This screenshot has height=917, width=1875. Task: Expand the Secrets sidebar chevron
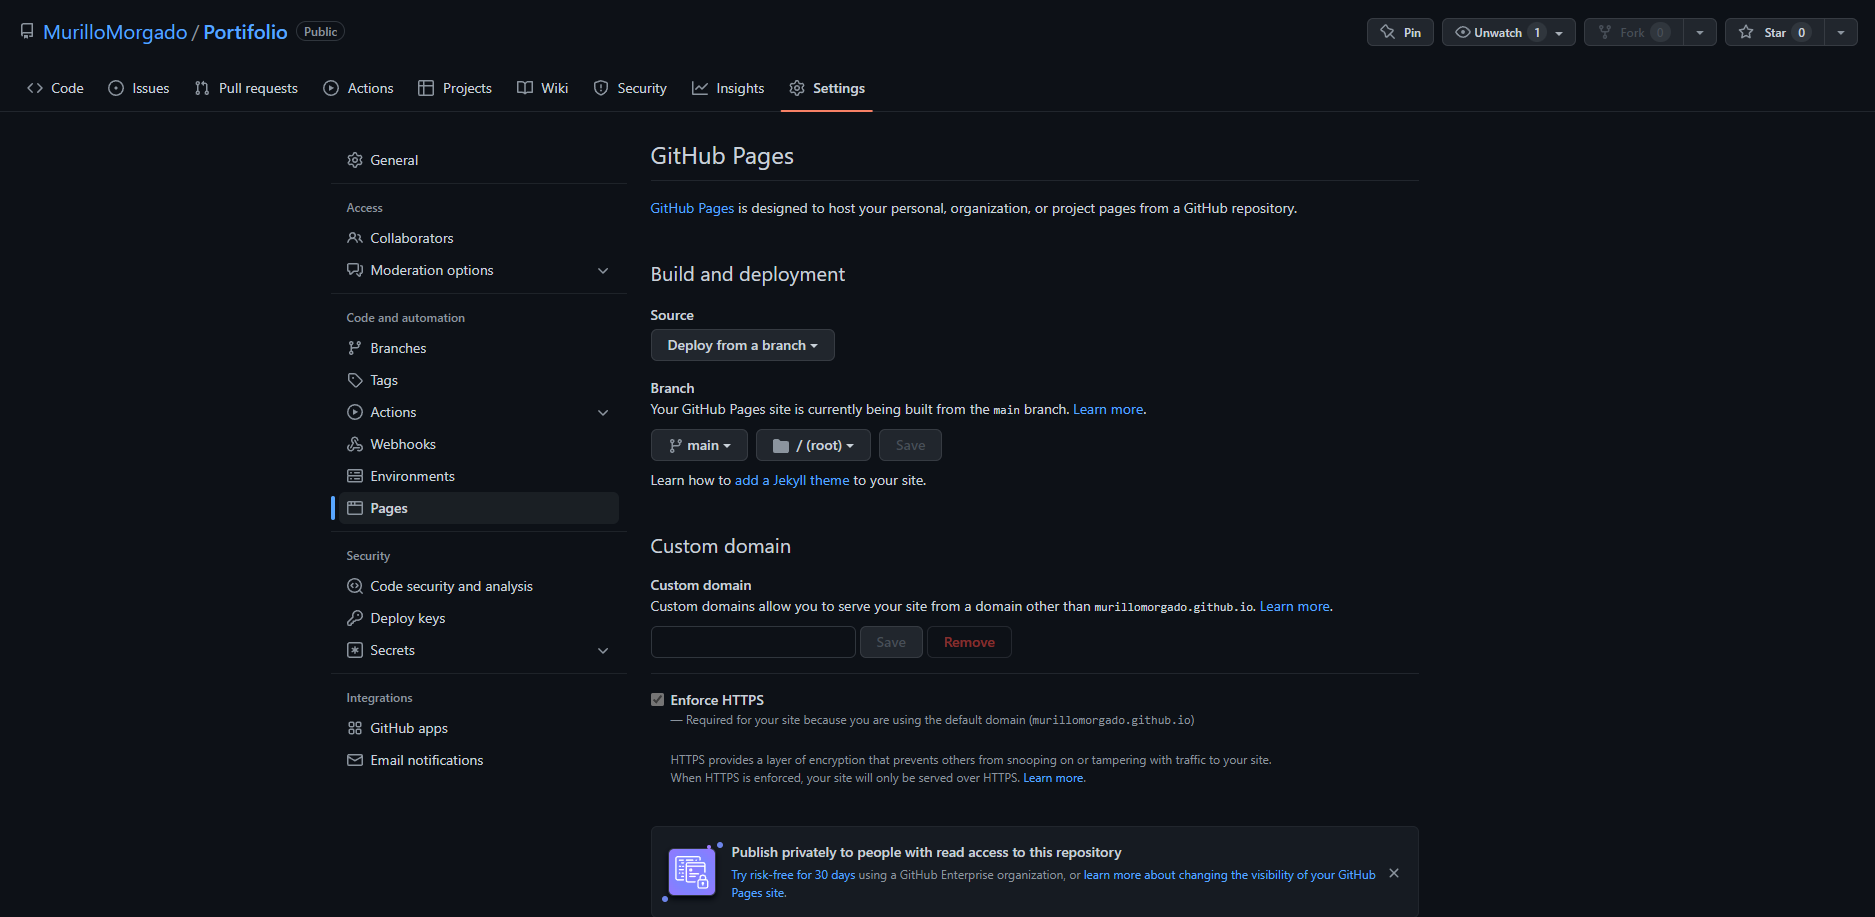coord(603,651)
